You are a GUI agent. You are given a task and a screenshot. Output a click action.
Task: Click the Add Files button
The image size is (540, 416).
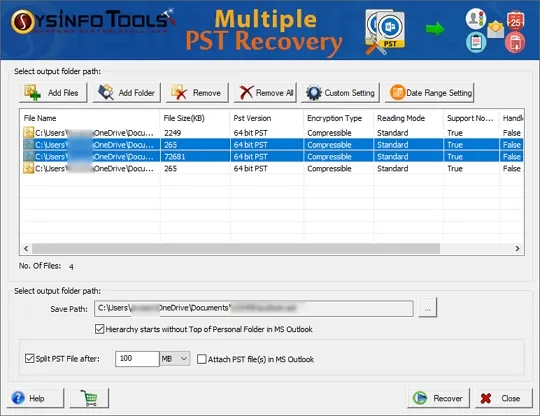[53, 93]
